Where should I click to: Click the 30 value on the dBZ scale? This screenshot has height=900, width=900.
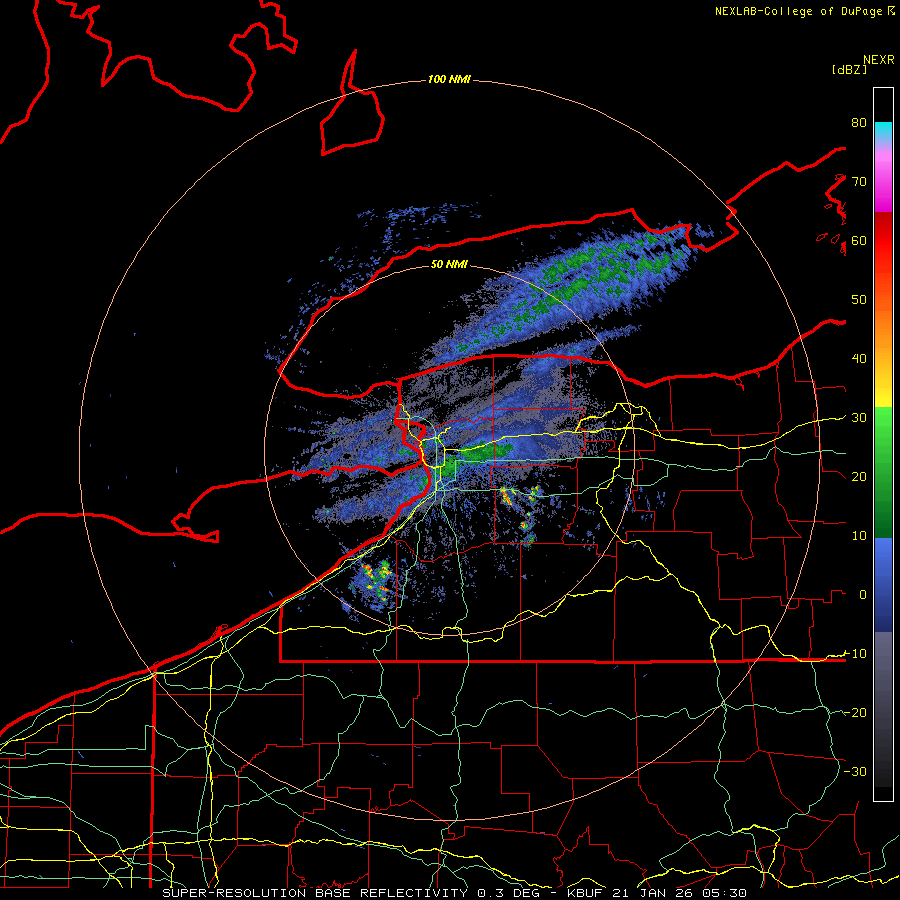pos(859,417)
